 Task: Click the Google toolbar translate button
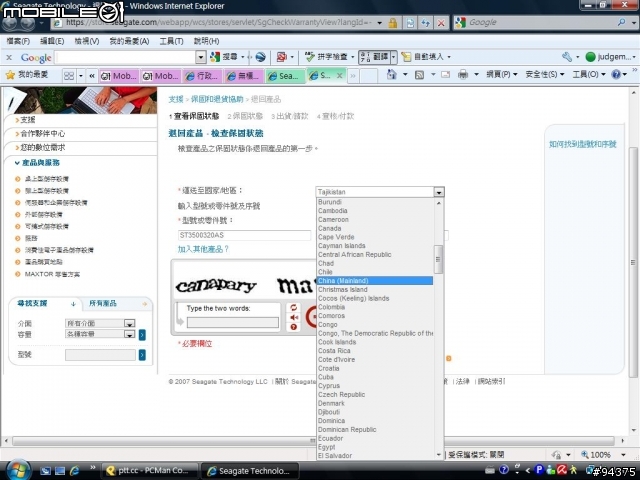(374, 57)
